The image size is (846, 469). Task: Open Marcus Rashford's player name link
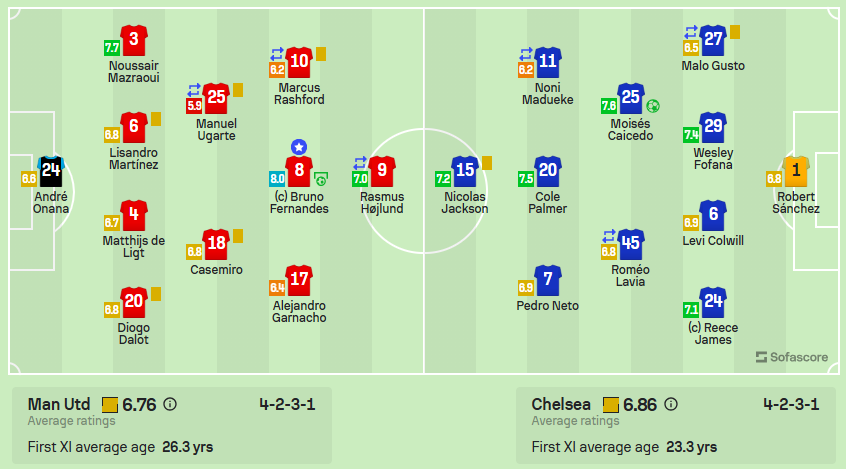[299, 94]
